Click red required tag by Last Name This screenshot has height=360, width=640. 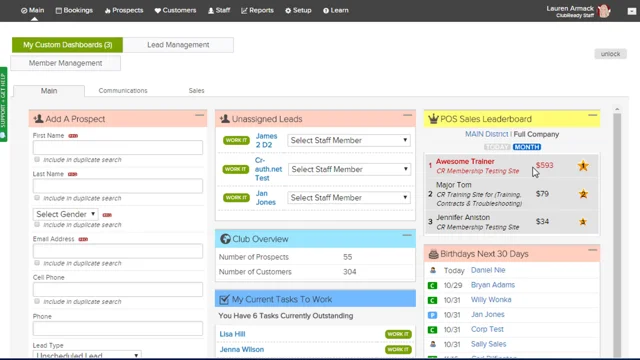[x=73, y=174]
